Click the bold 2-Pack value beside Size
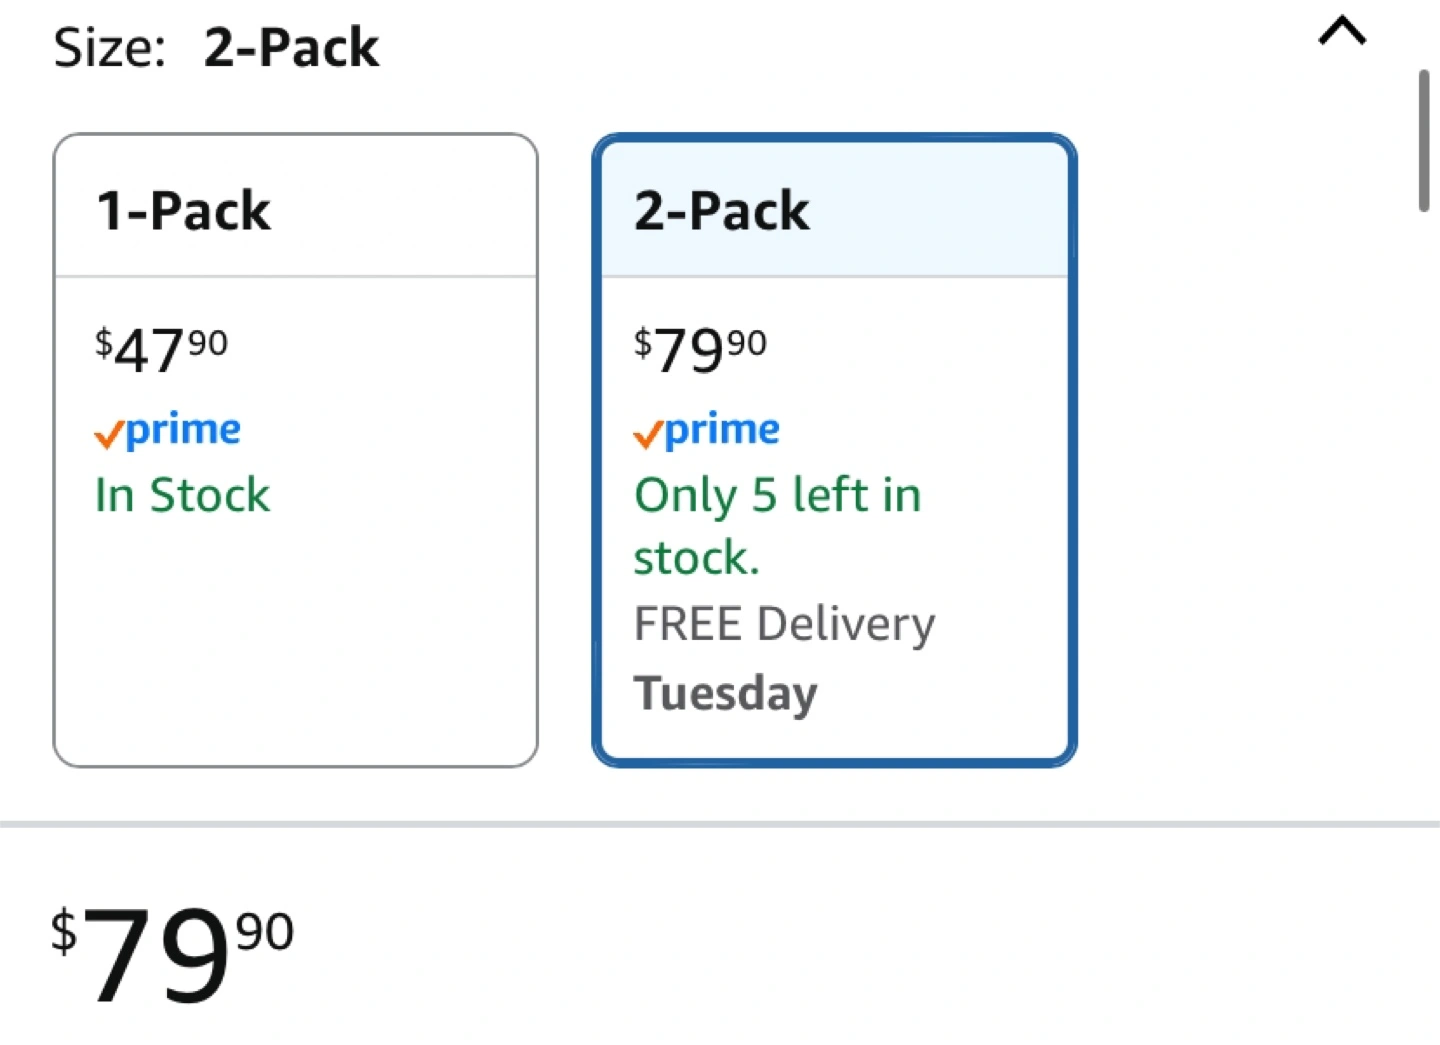The image size is (1440, 1045). 291,48
